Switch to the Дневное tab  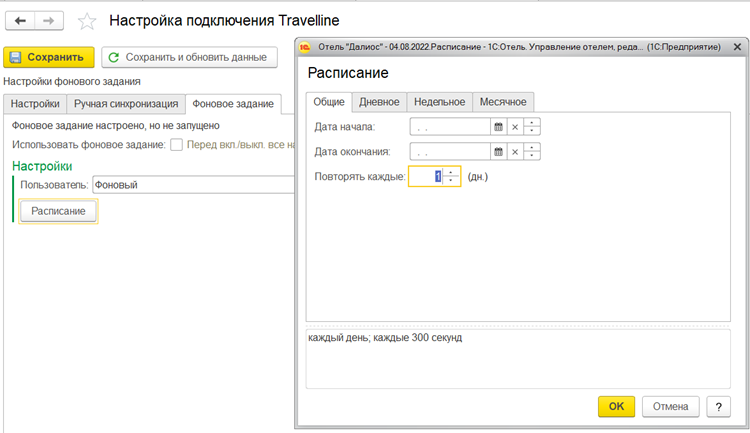coord(379,102)
